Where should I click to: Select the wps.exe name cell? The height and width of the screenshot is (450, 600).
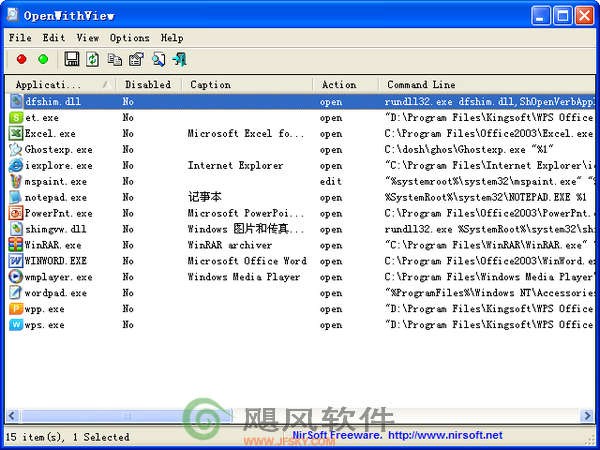click(44, 325)
